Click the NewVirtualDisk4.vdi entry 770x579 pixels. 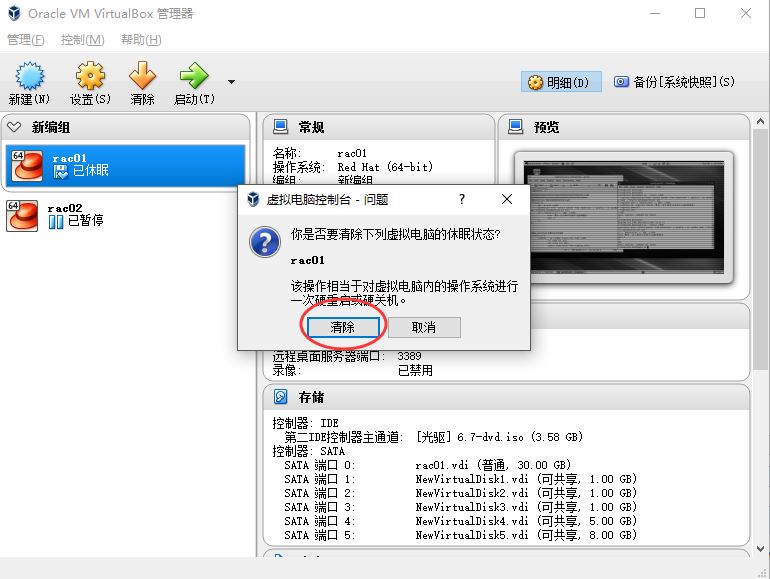[526, 521]
